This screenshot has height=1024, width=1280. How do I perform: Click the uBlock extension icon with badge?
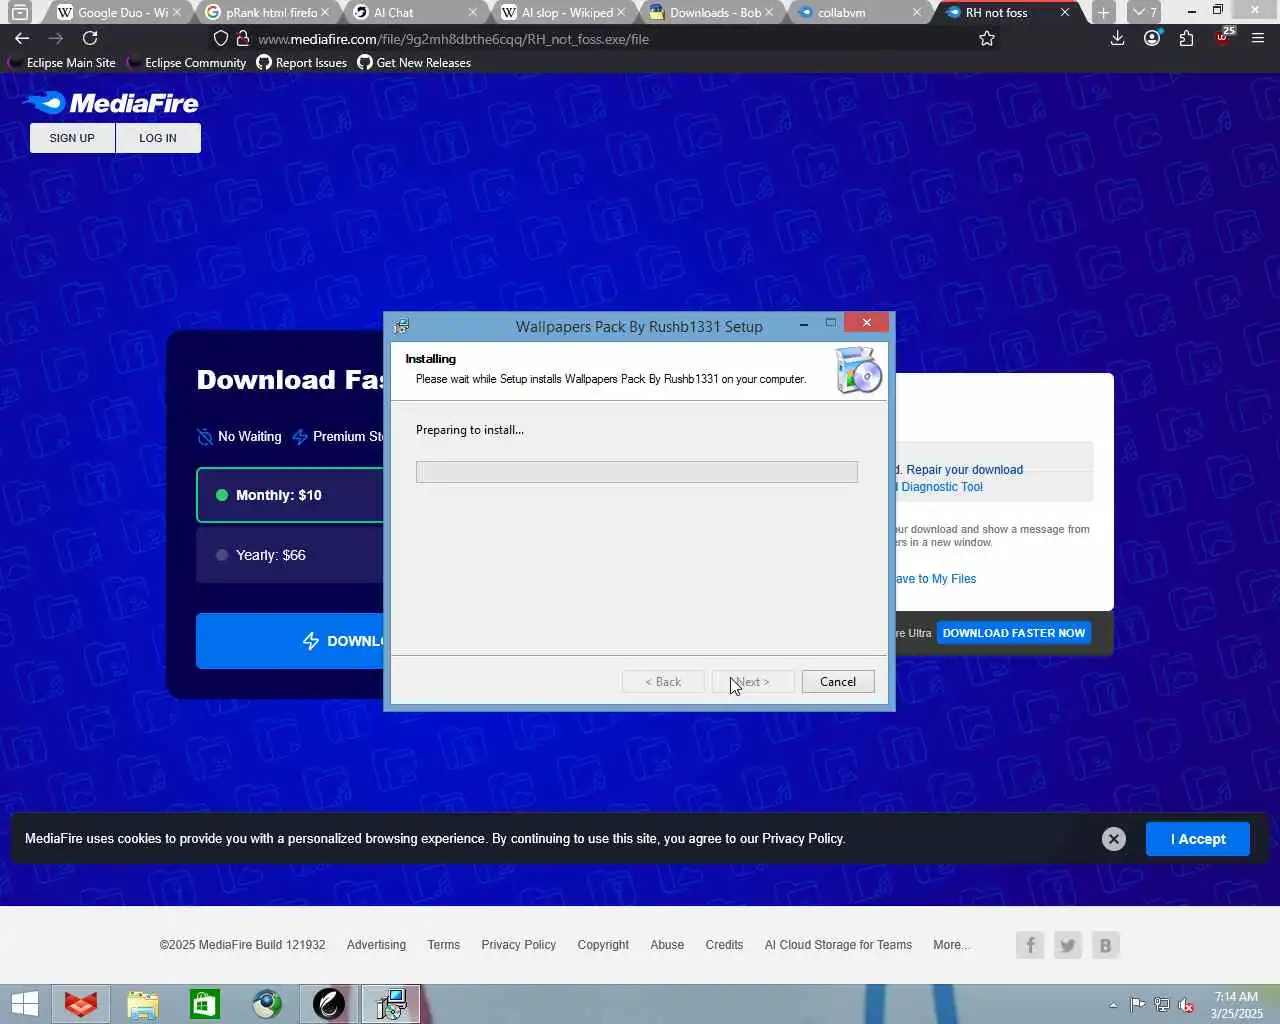1224,37
